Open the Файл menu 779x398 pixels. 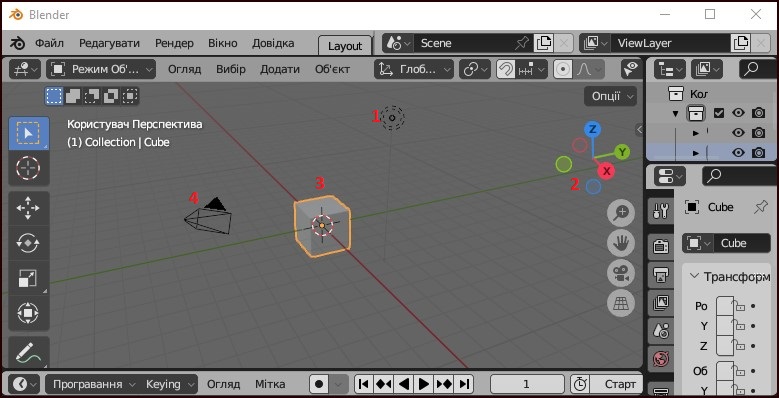49,43
